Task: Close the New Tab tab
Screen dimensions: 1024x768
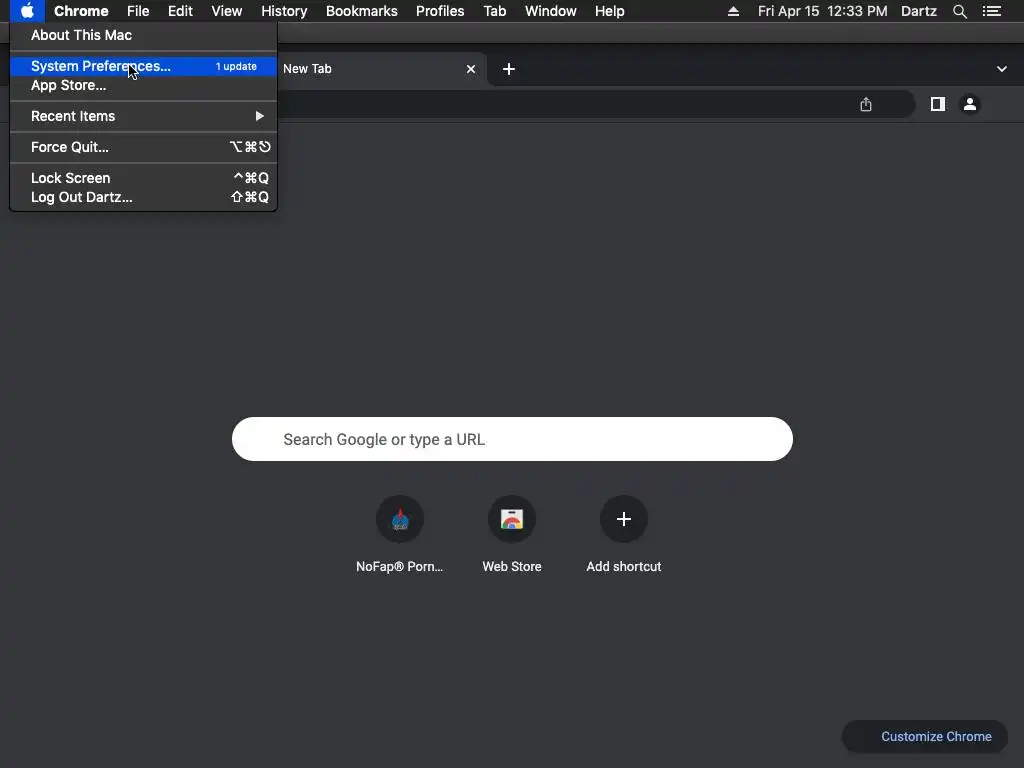Action: pyautogui.click(x=471, y=69)
